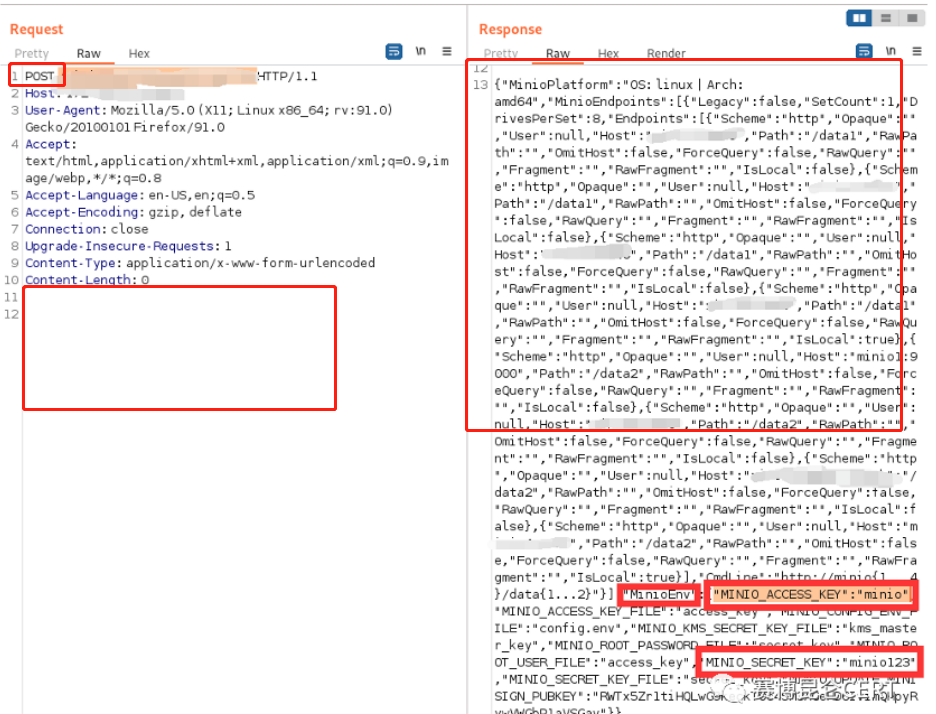Open the Hex tab in Response panel
Screen dimensions: 936x714
[608, 54]
